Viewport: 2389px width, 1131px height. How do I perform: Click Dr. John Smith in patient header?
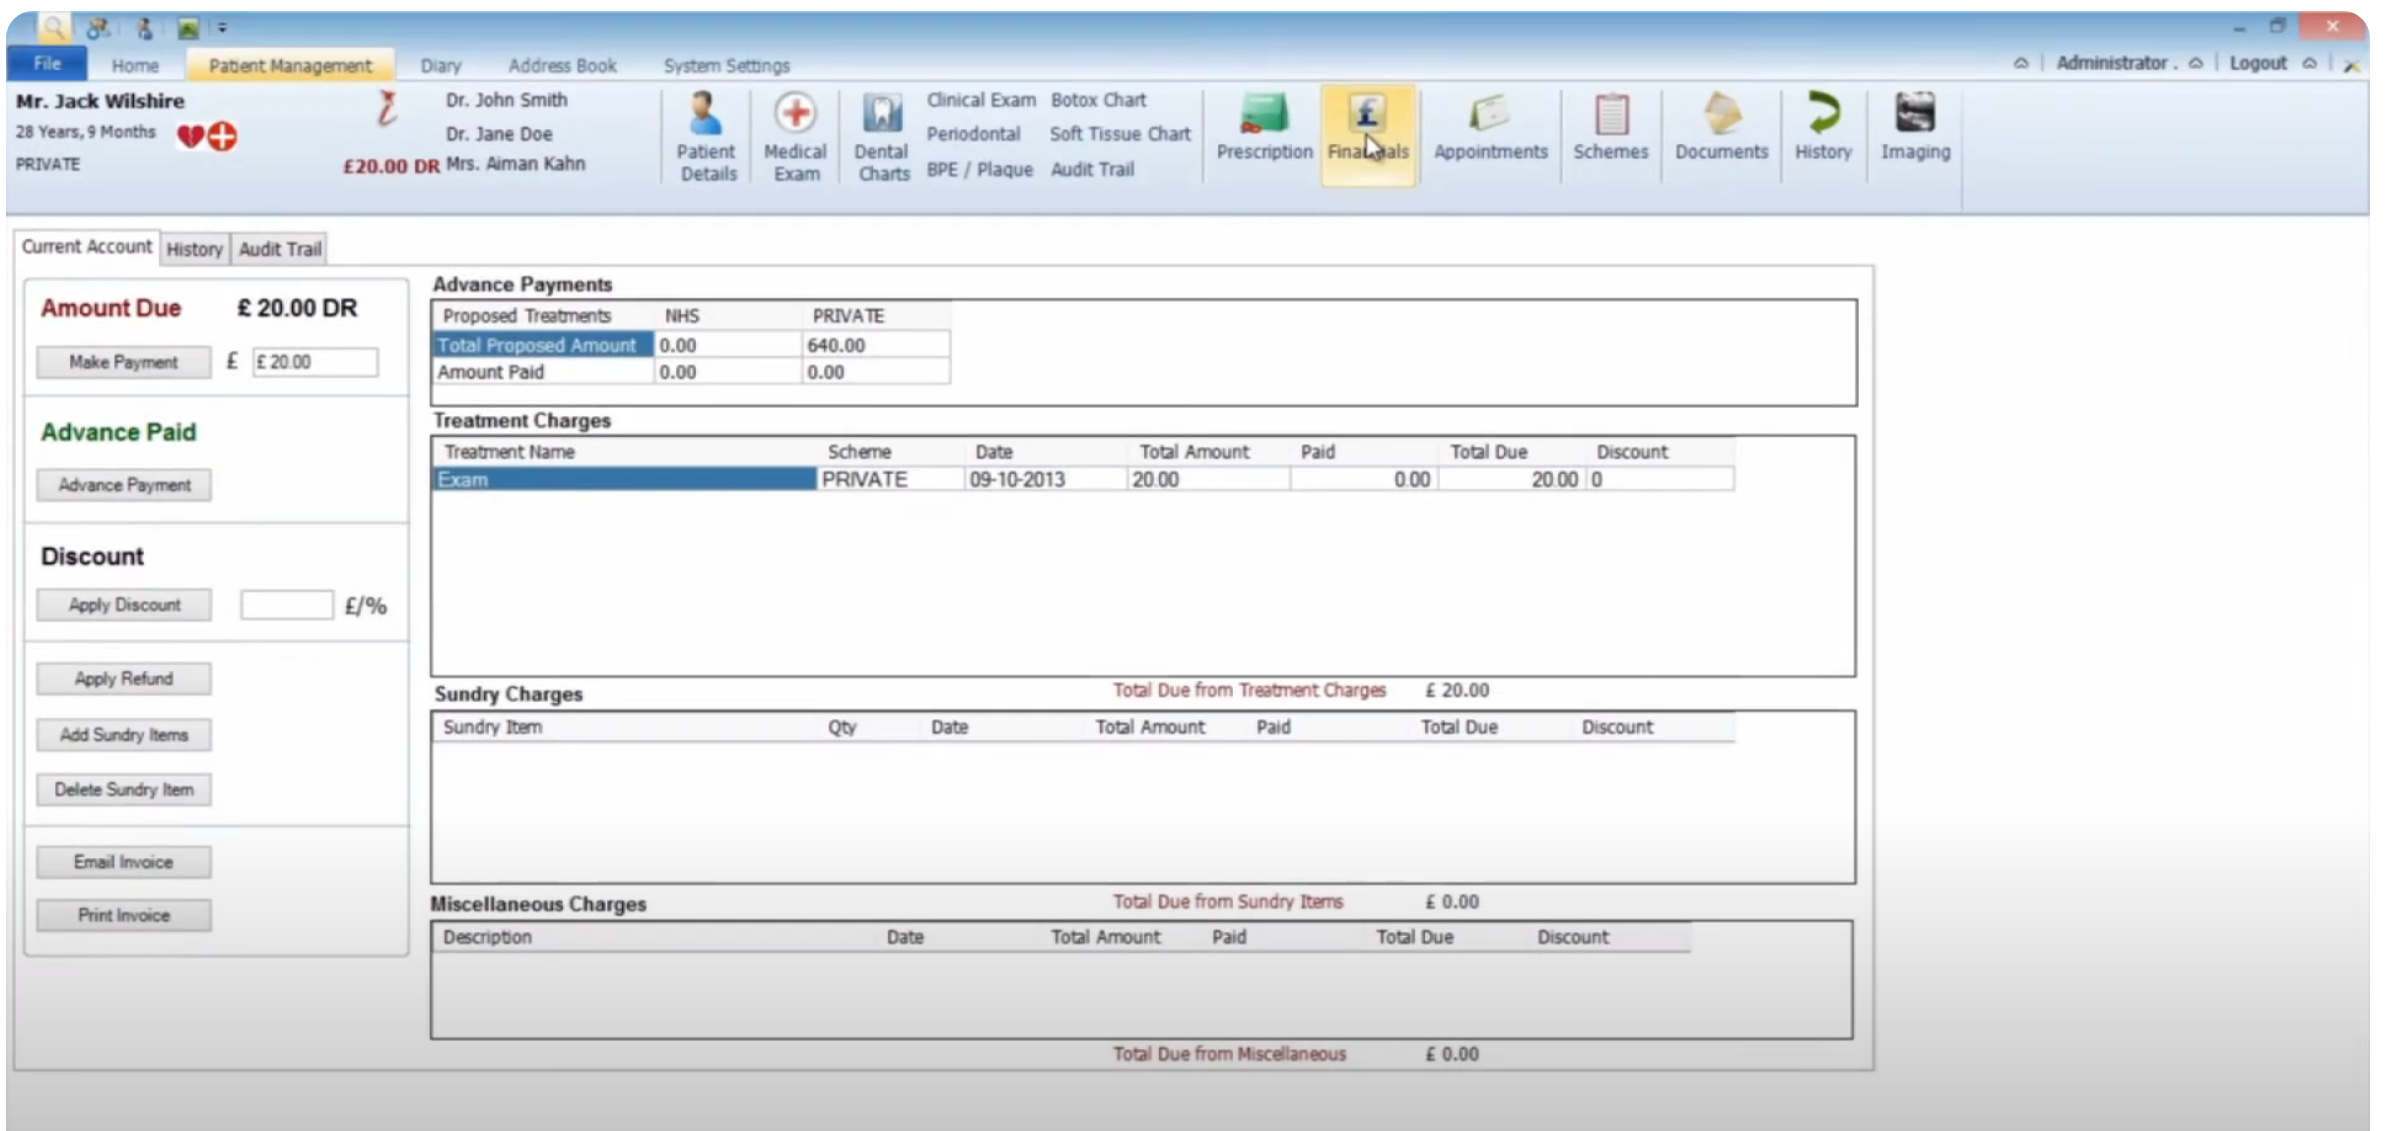506,100
